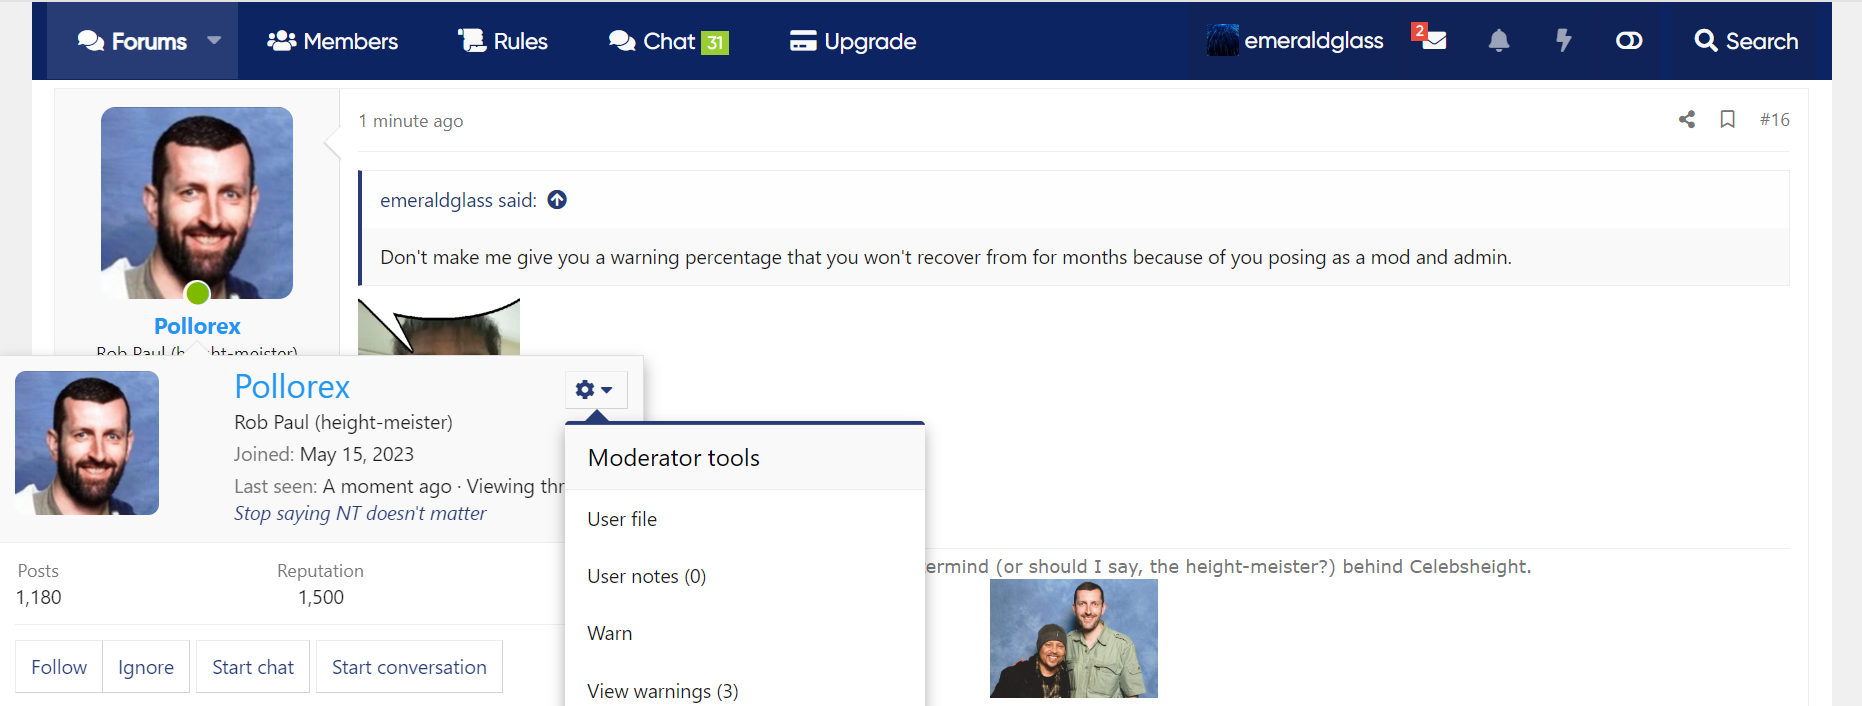Screen dimensions: 1862x706
Task: Click the signature photo of two men
Action: pyautogui.click(x=1073, y=639)
